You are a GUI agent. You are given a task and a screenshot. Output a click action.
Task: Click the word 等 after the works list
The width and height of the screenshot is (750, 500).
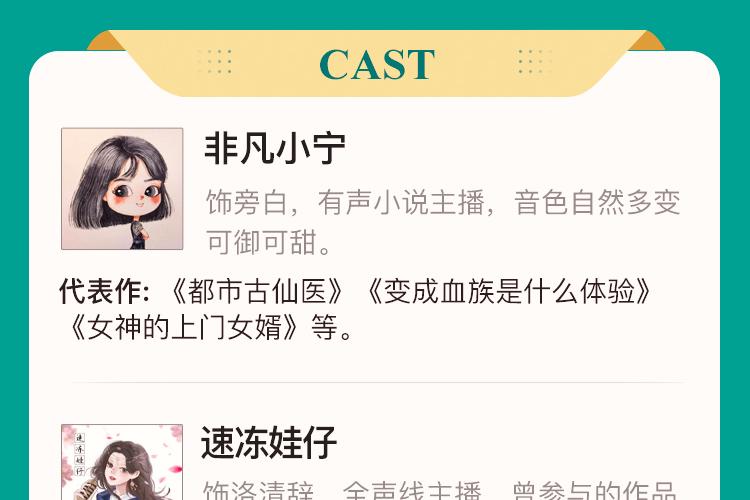(x=324, y=327)
